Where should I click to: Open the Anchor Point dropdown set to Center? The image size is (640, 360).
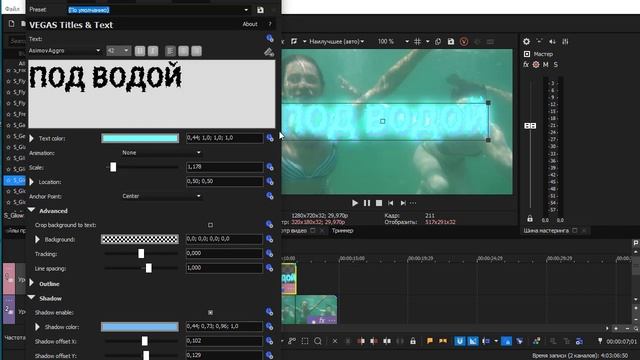click(161, 196)
